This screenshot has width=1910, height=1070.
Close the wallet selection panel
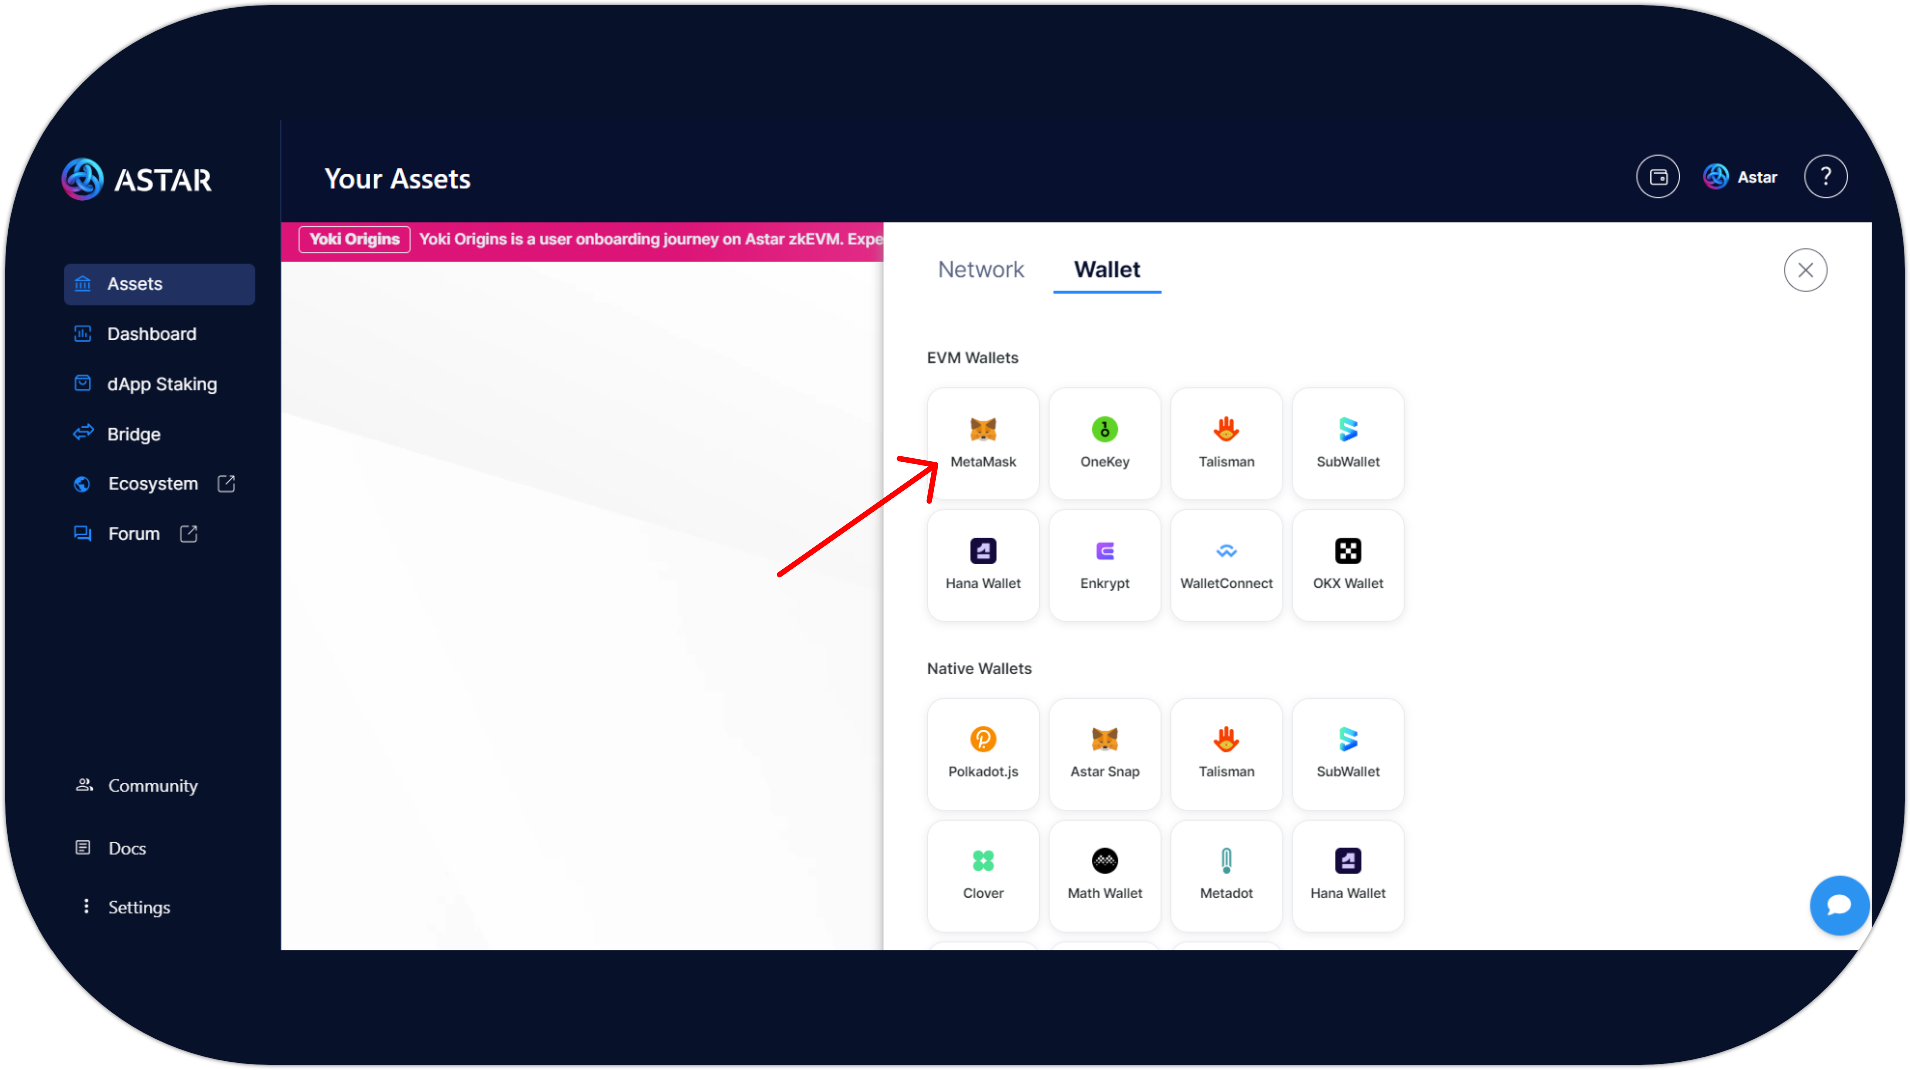(x=1804, y=270)
